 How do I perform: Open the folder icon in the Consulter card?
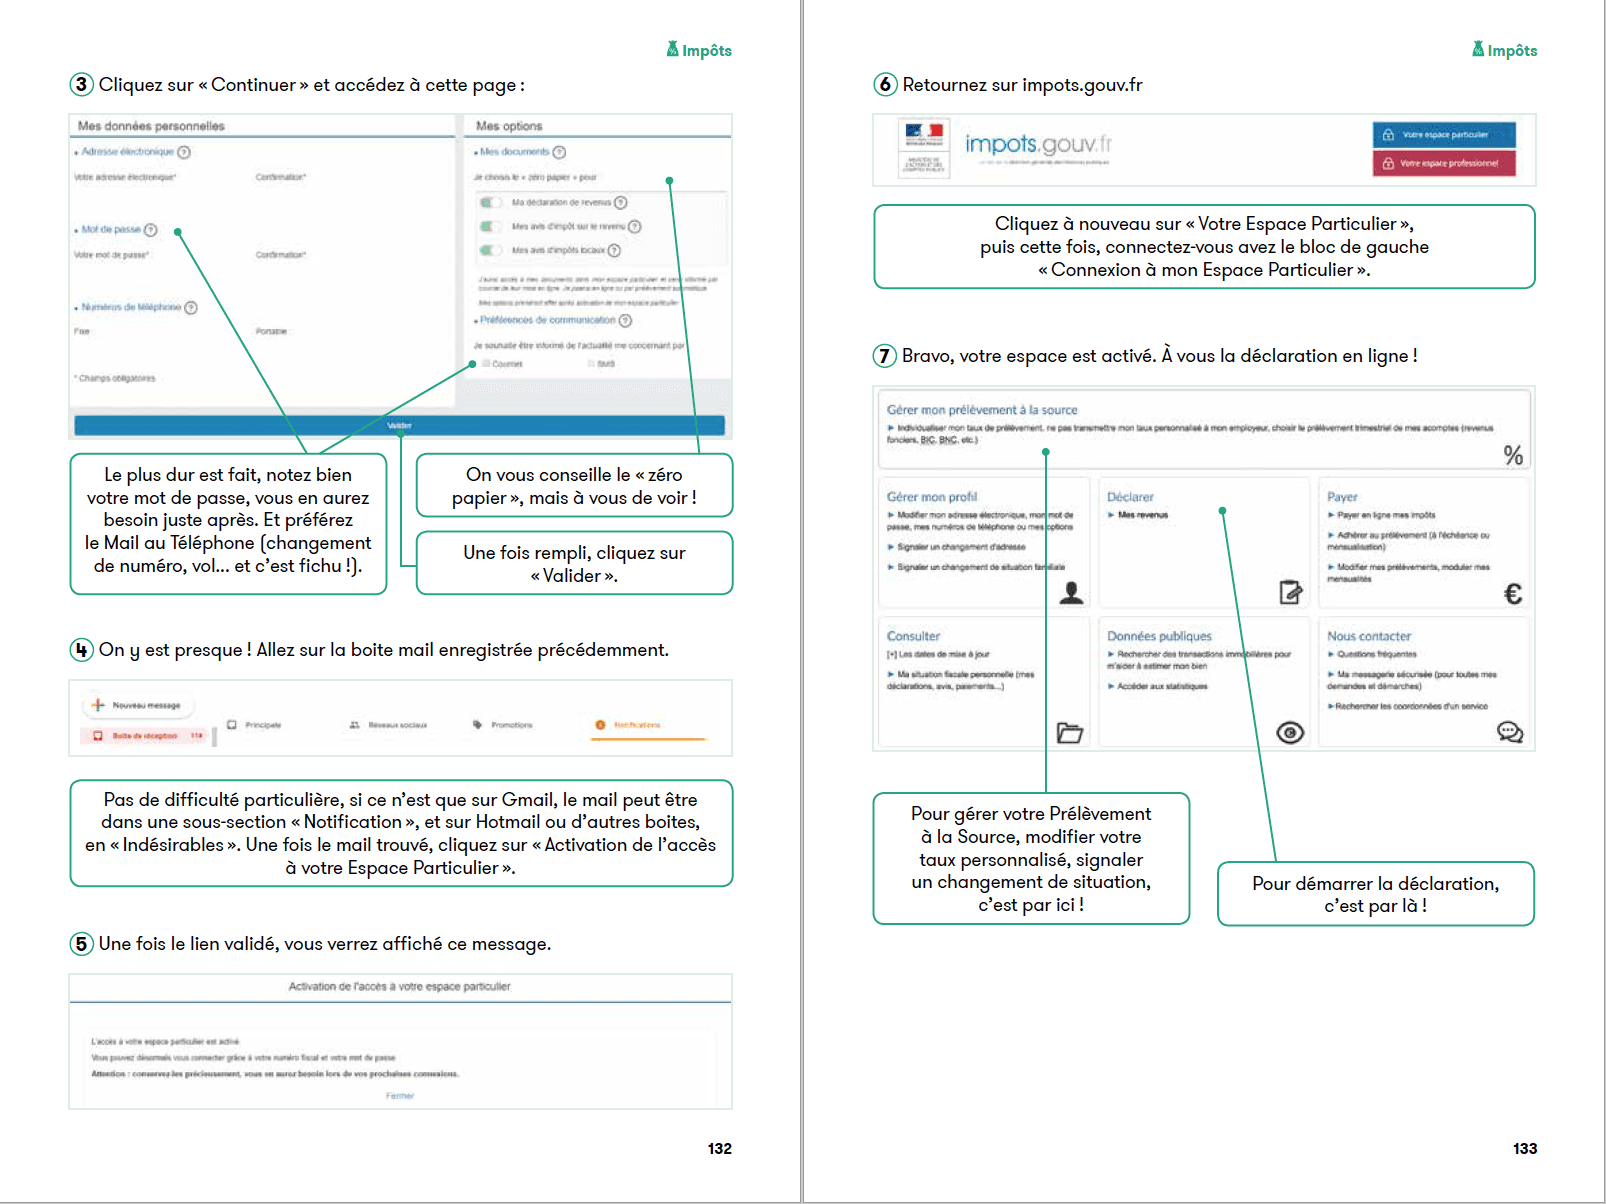click(1070, 733)
